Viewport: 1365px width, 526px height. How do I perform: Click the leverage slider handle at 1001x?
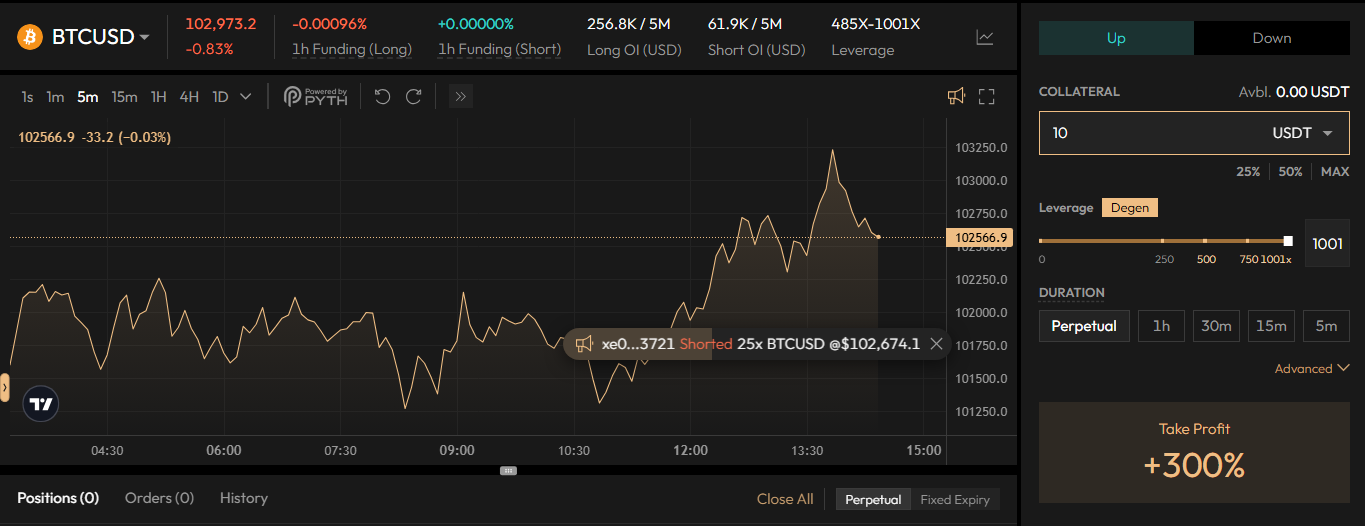[x=1288, y=241]
